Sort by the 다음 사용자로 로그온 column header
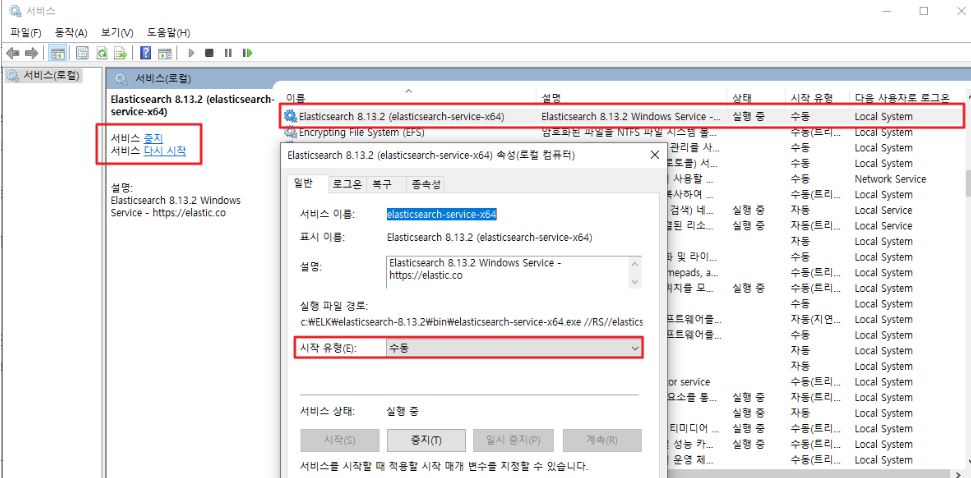 pos(902,97)
